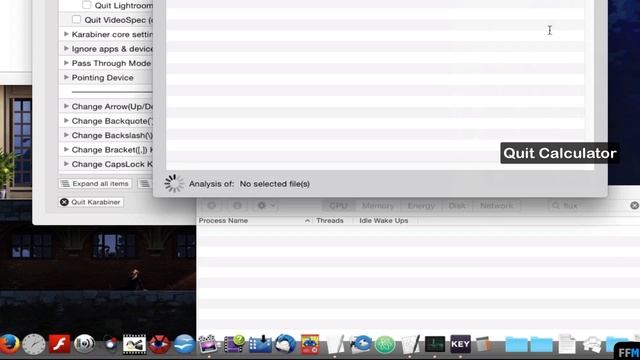The height and width of the screenshot is (360, 640).
Task: Toggle the Quit VideoSpec checkbox
Action: point(76,19)
